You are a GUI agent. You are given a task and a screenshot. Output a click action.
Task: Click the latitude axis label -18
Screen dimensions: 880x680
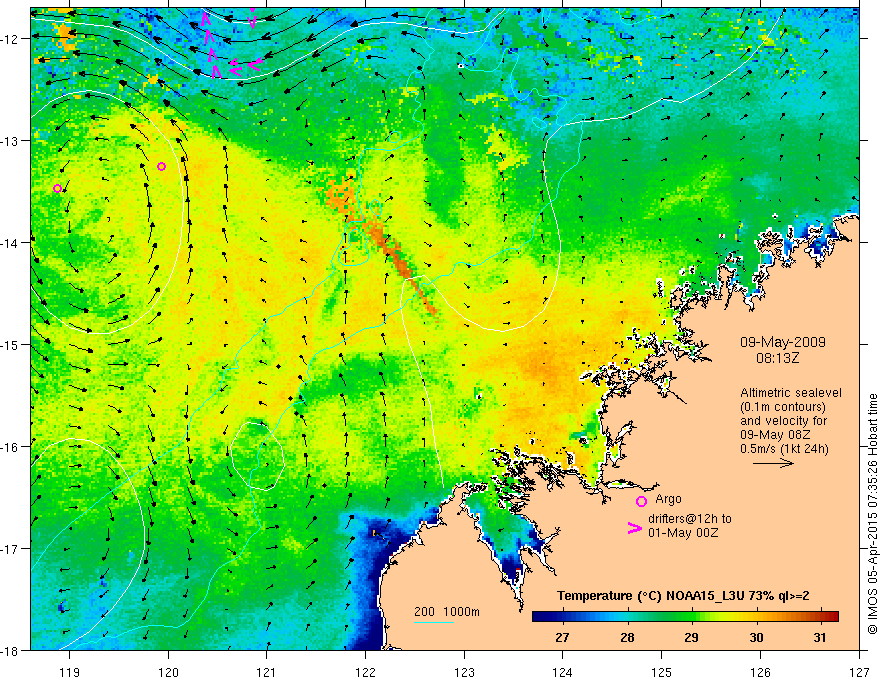pyautogui.click(x=10, y=650)
